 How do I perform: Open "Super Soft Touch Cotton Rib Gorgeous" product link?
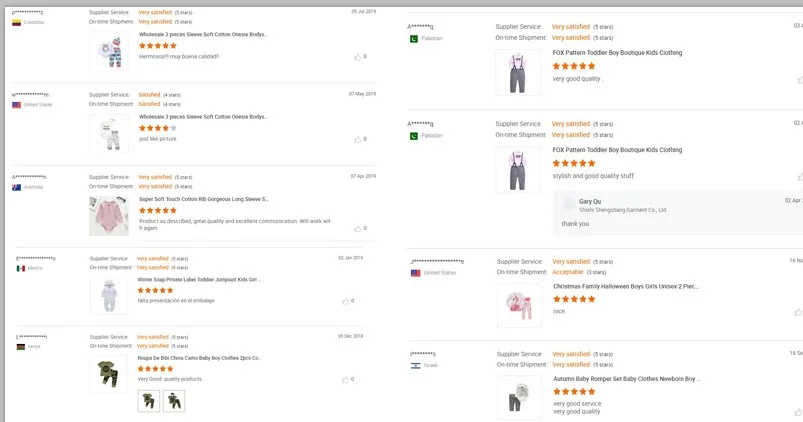(203, 199)
